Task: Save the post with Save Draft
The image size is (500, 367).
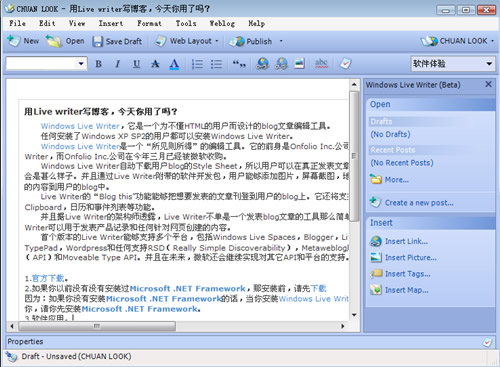Action: tap(117, 41)
